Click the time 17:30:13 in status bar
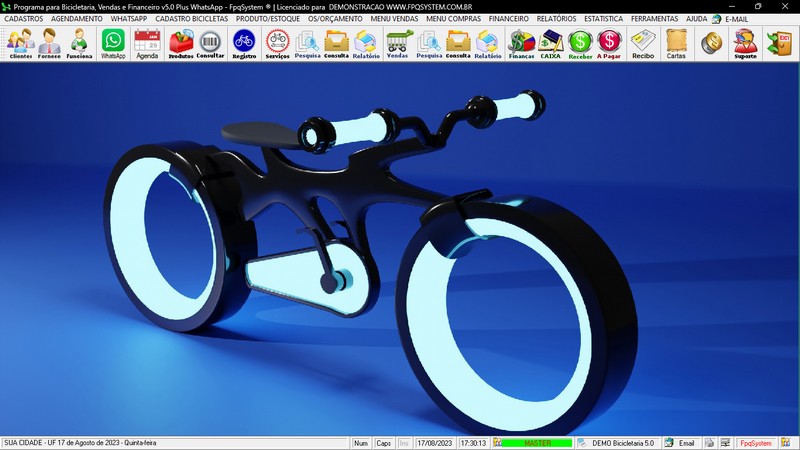800x450 pixels. 473,443
